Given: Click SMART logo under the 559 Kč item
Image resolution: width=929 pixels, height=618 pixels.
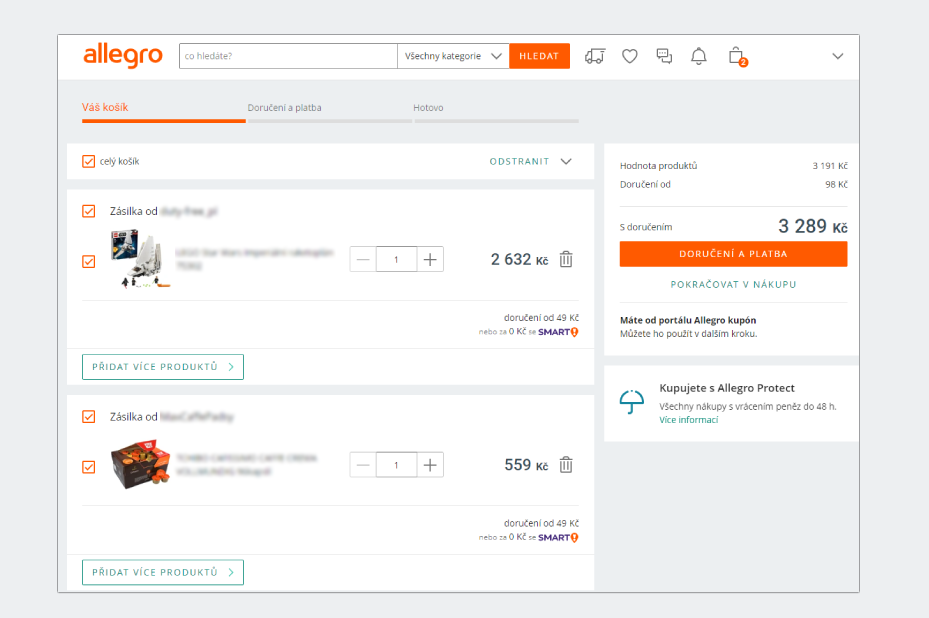Looking at the screenshot, I should coord(558,537).
